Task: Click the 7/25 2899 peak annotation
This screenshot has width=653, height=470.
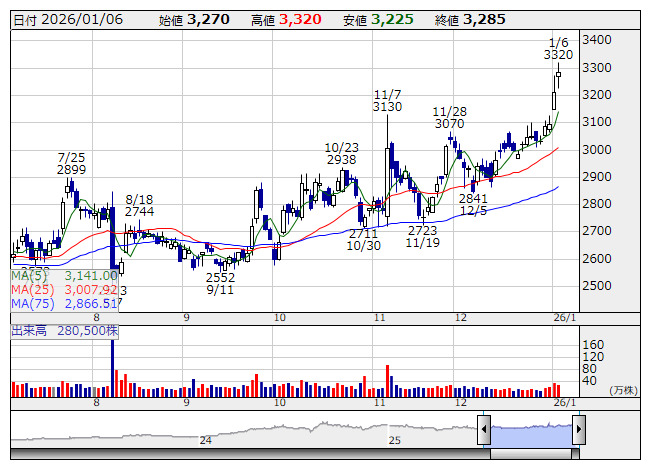Action: point(72,164)
